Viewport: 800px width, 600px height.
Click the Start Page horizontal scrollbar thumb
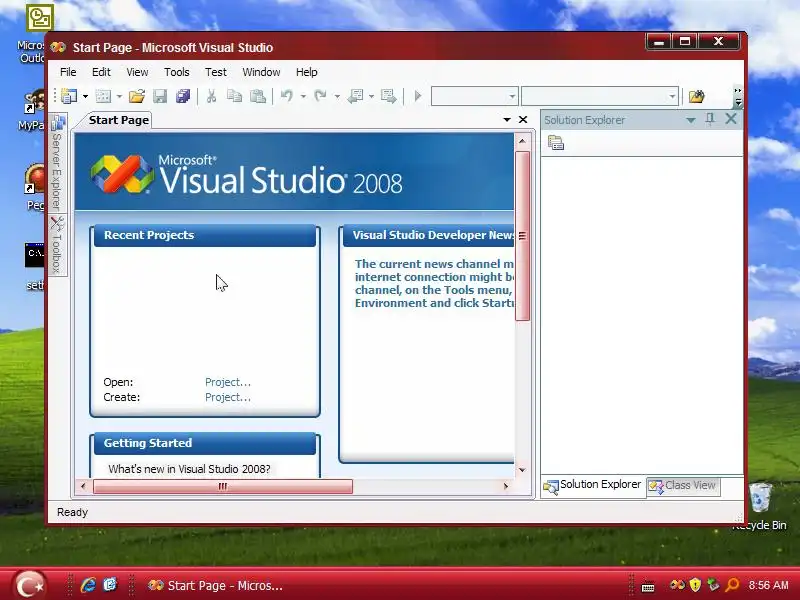coord(222,486)
